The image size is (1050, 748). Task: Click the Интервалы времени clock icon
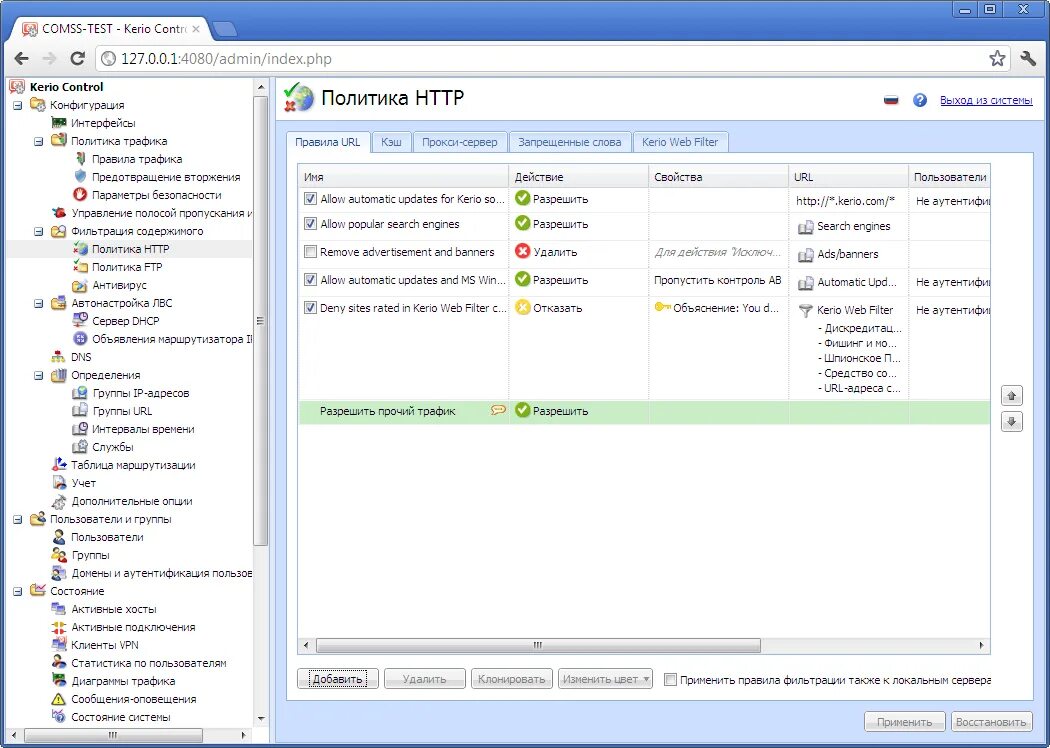[80, 429]
